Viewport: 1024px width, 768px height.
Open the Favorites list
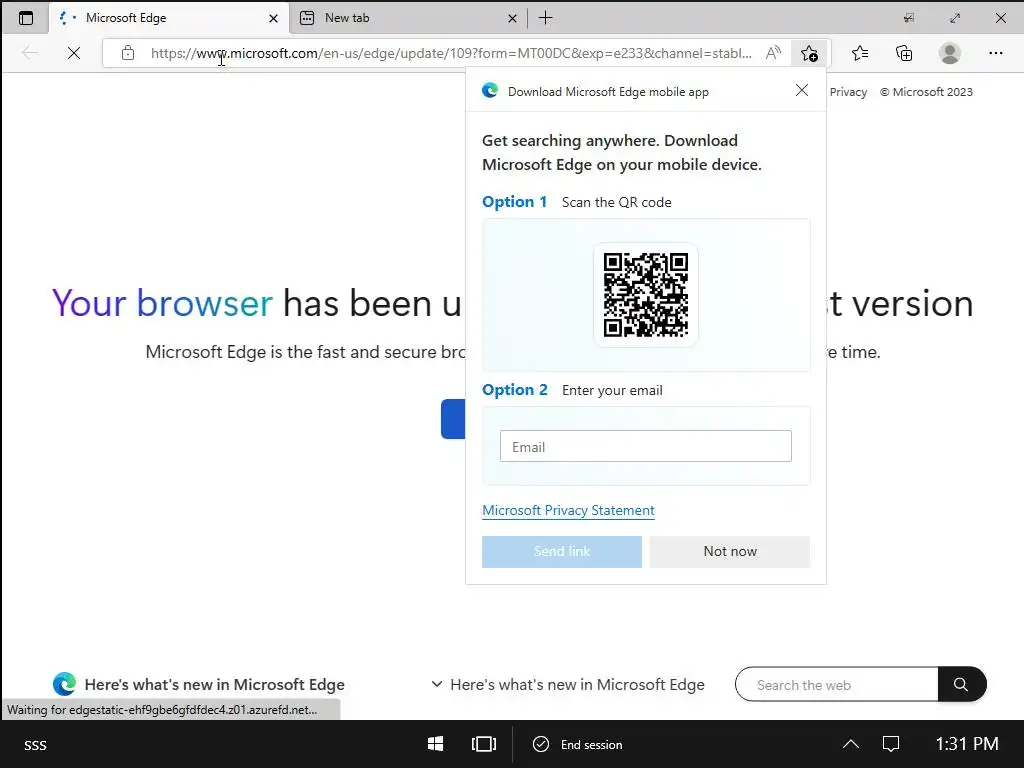tap(860, 53)
